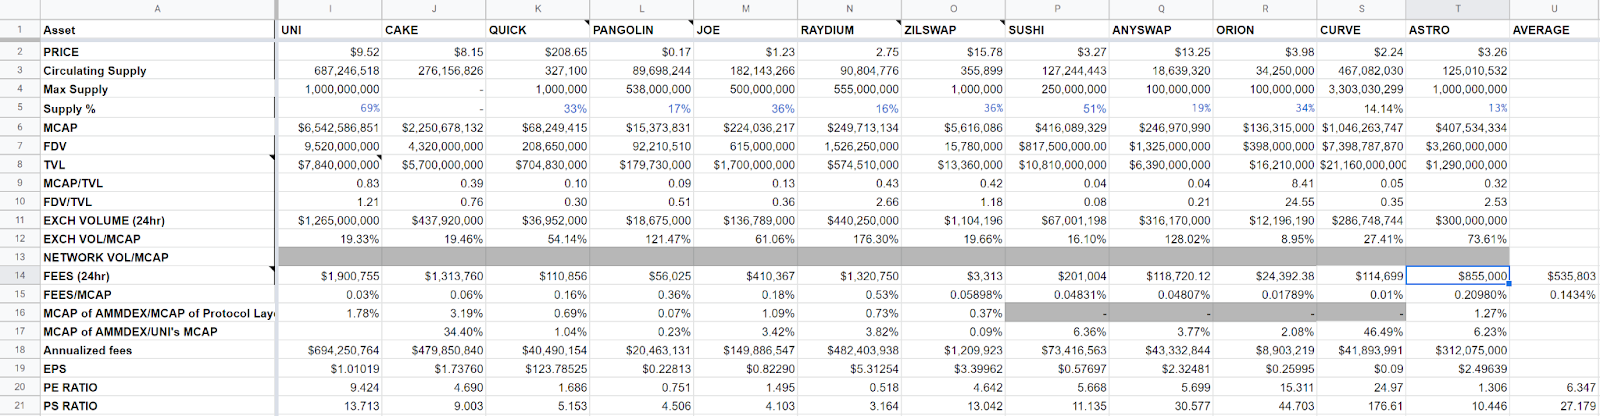This screenshot has width=1600, height=416.
Task: Click the PE RATIO row label
Action: pyautogui.click(x=157, y=387)
